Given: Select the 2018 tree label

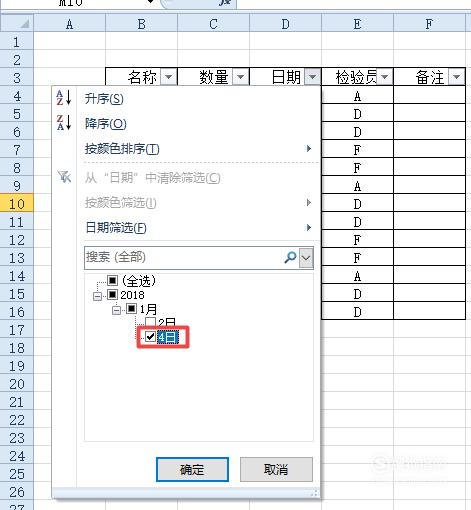Looking at the screenshot, I should 132,295.
